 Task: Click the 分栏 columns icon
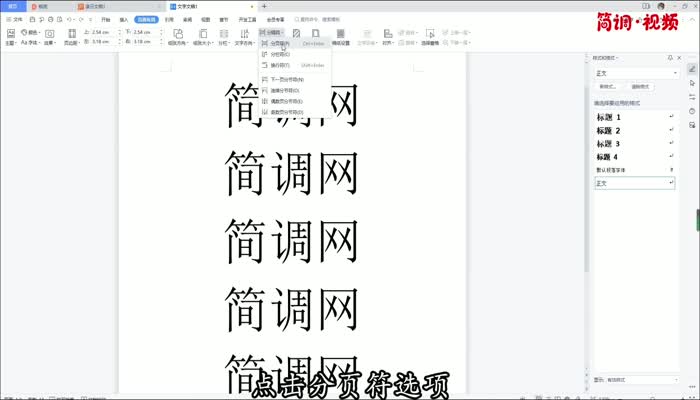tap(222, 38)
